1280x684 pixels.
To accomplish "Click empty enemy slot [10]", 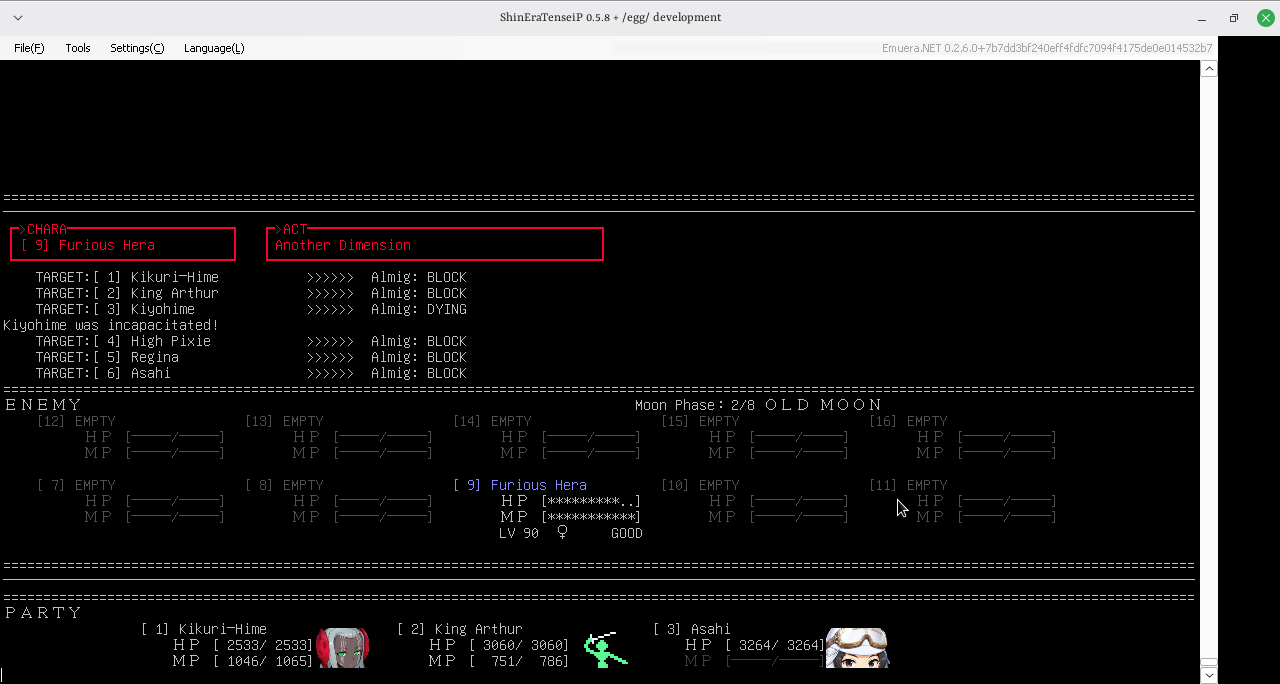I will [700, 485].
